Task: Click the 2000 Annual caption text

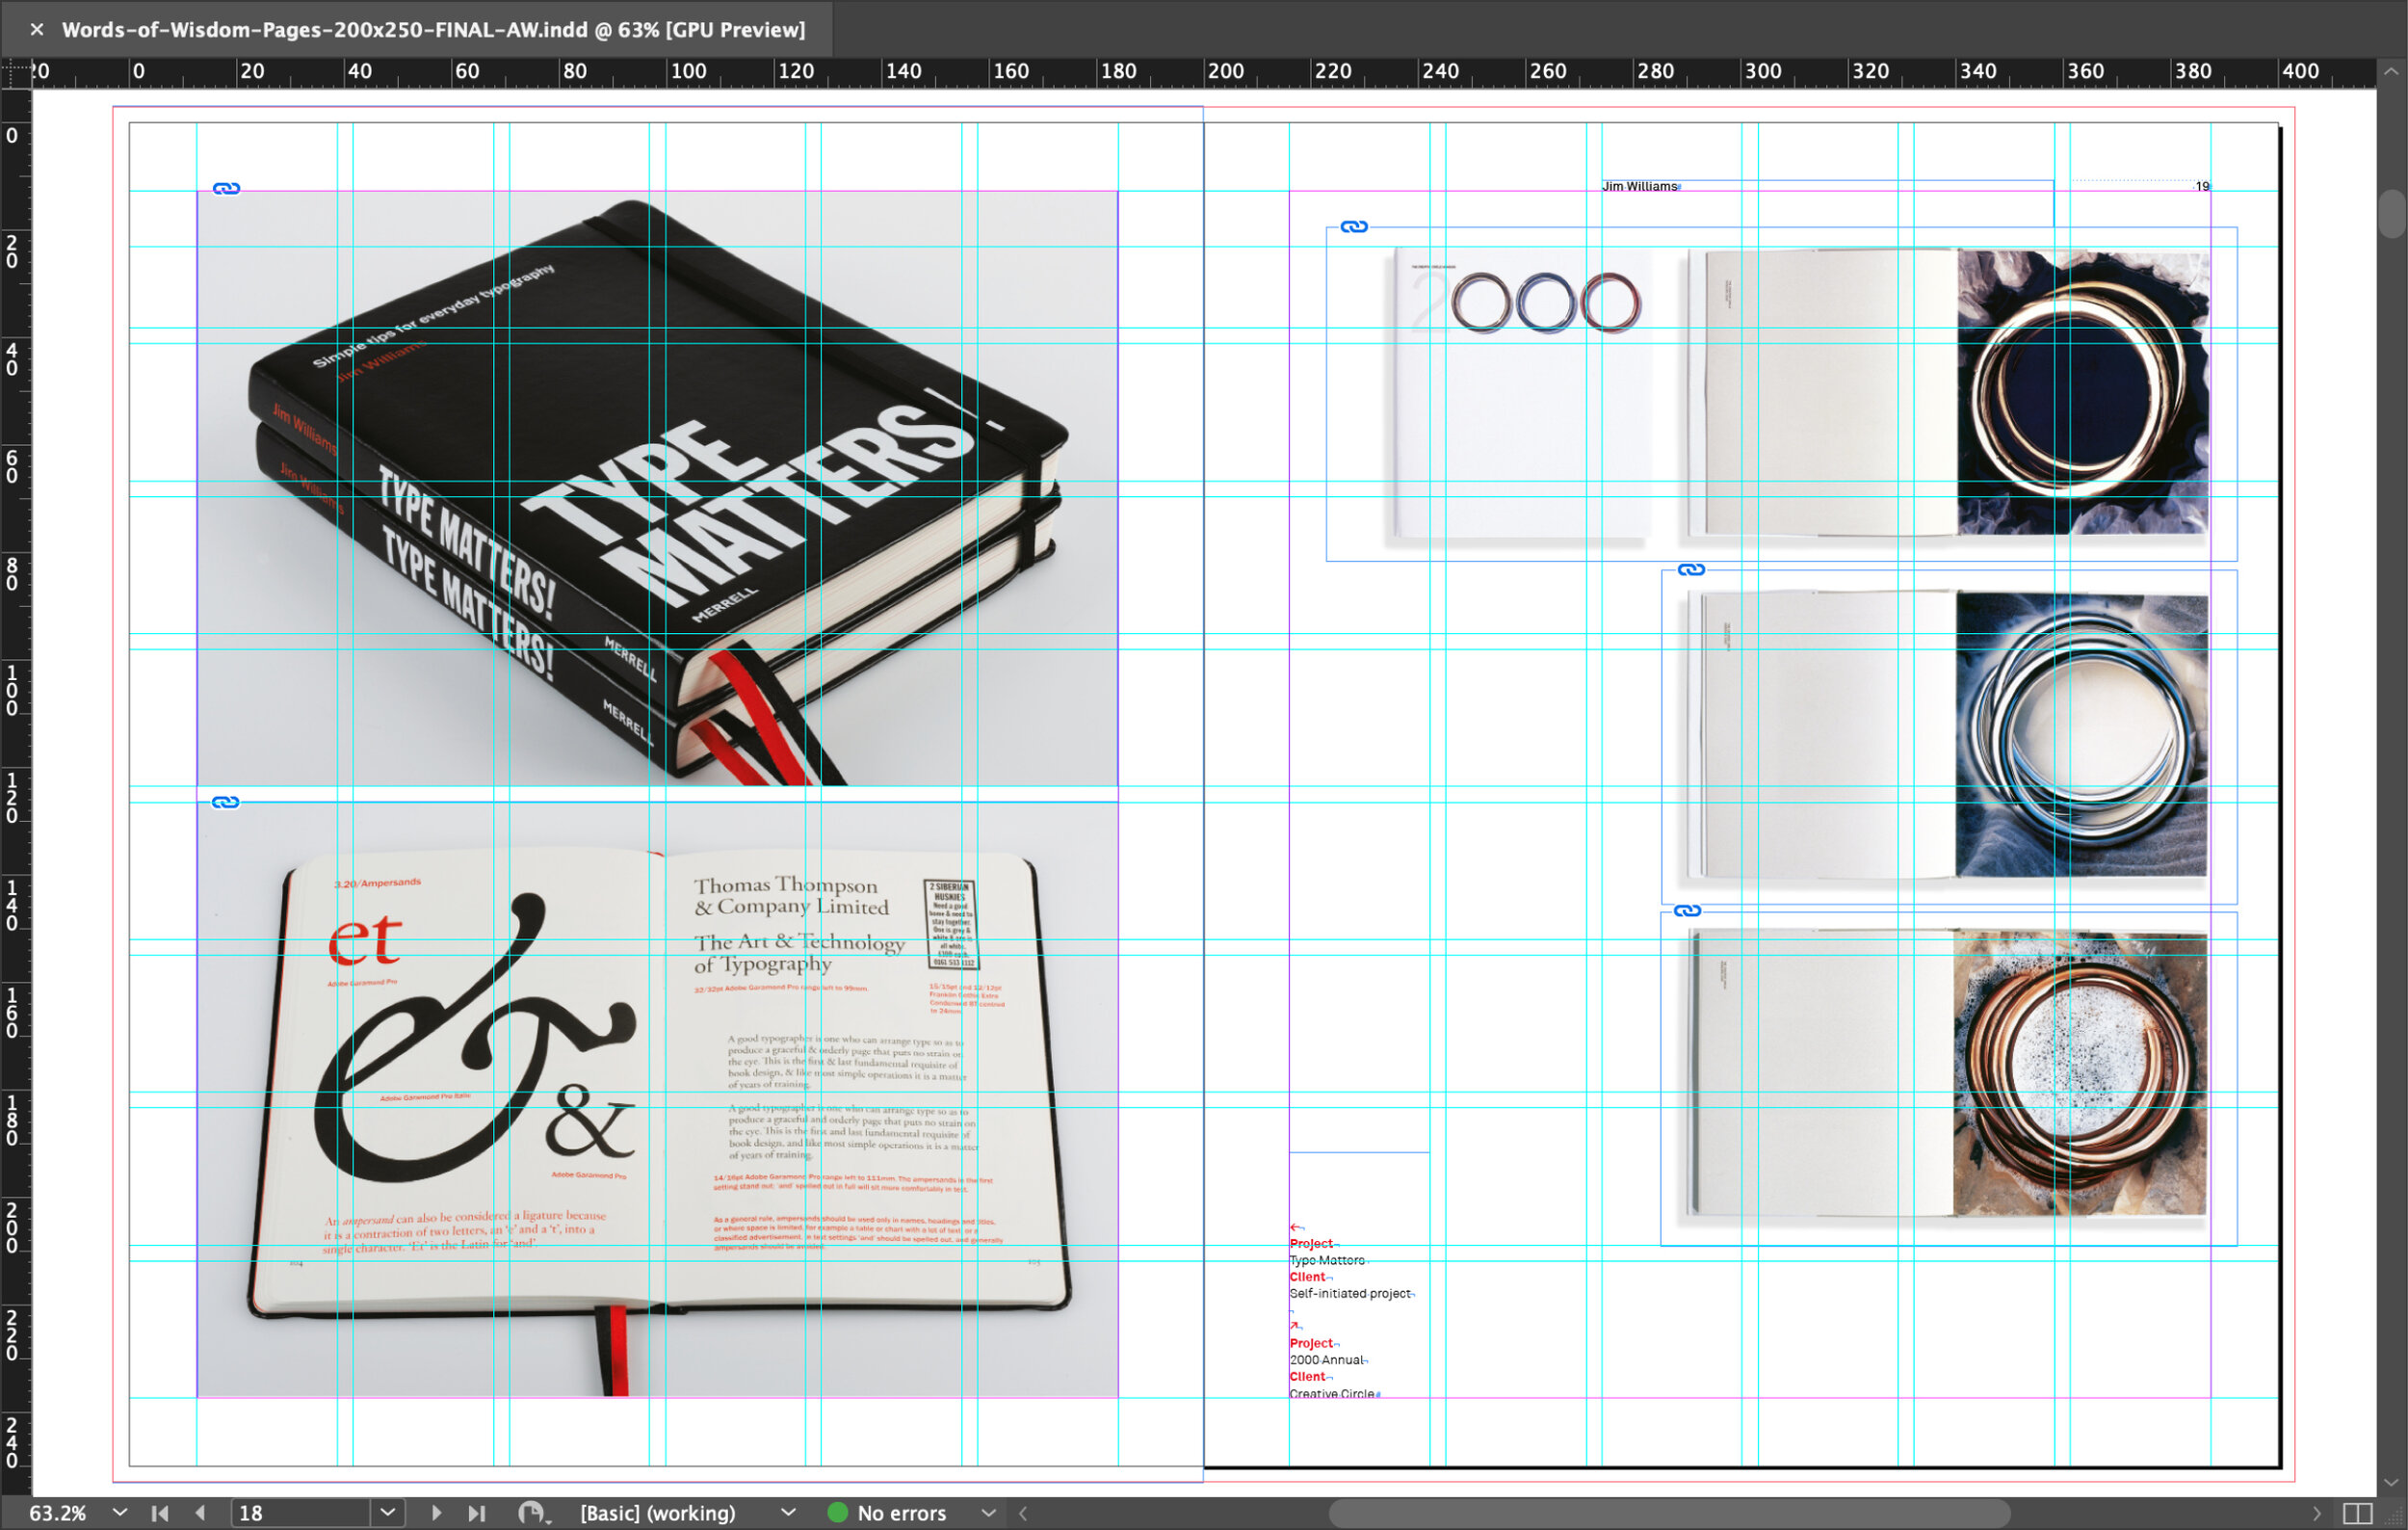Action: 1326,1360
